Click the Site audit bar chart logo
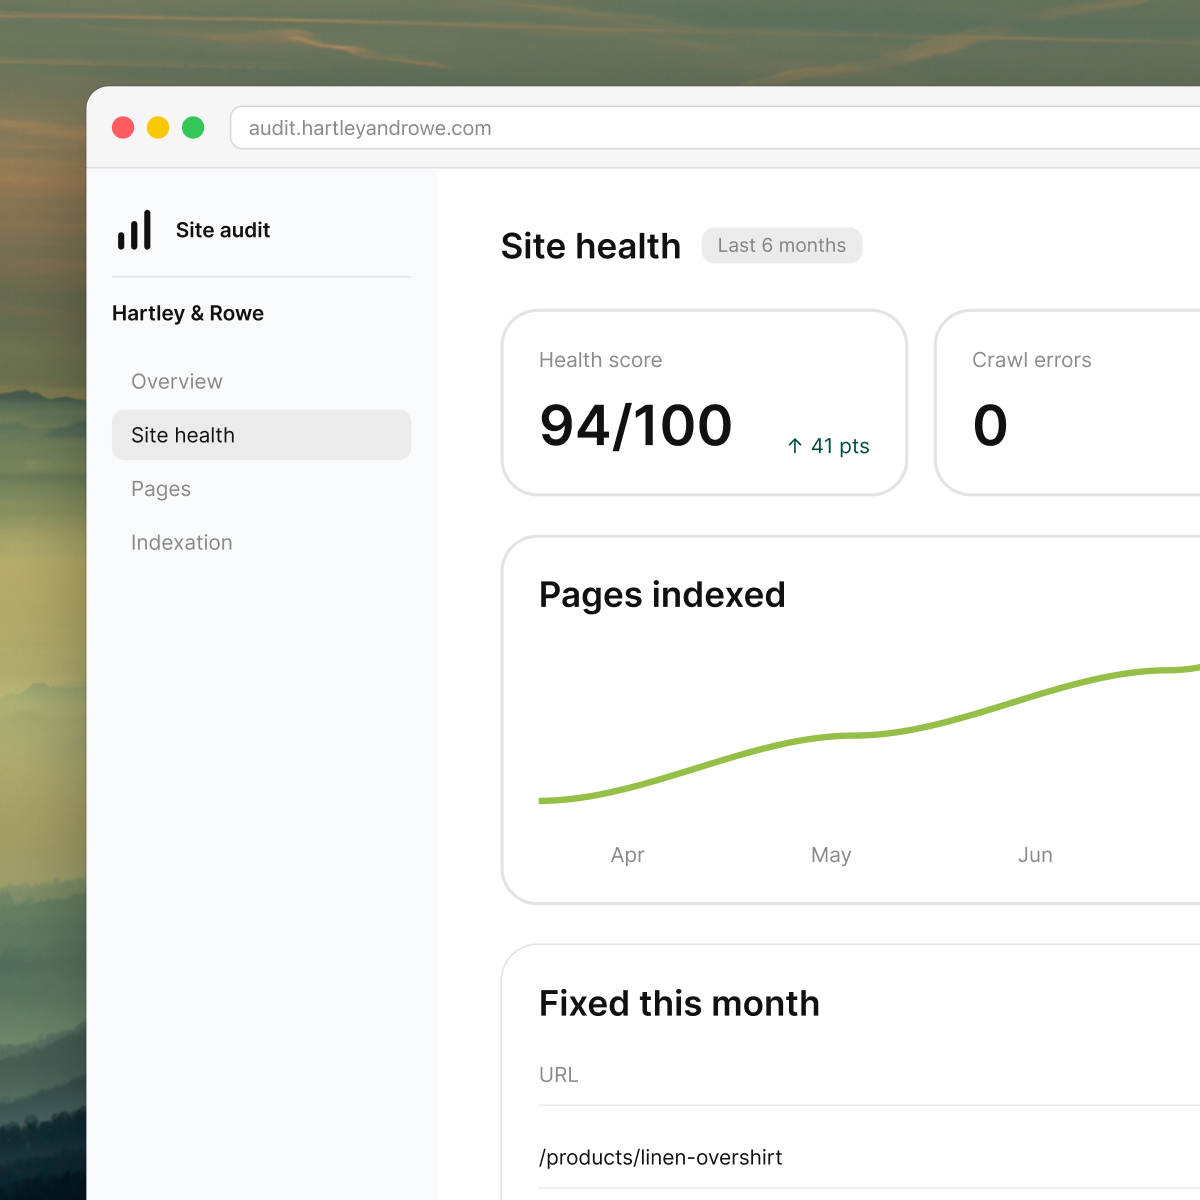 click(x=134, y=230)
